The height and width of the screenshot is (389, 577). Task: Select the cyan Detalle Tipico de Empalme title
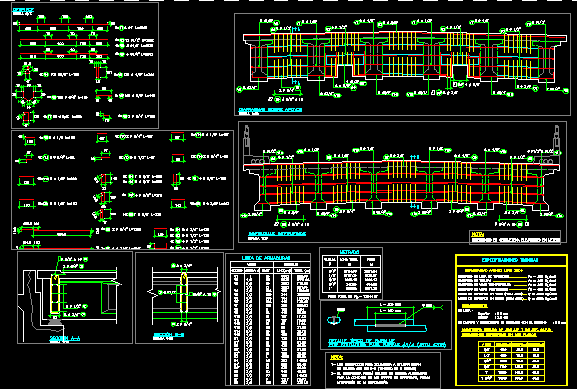click(386, 343)
